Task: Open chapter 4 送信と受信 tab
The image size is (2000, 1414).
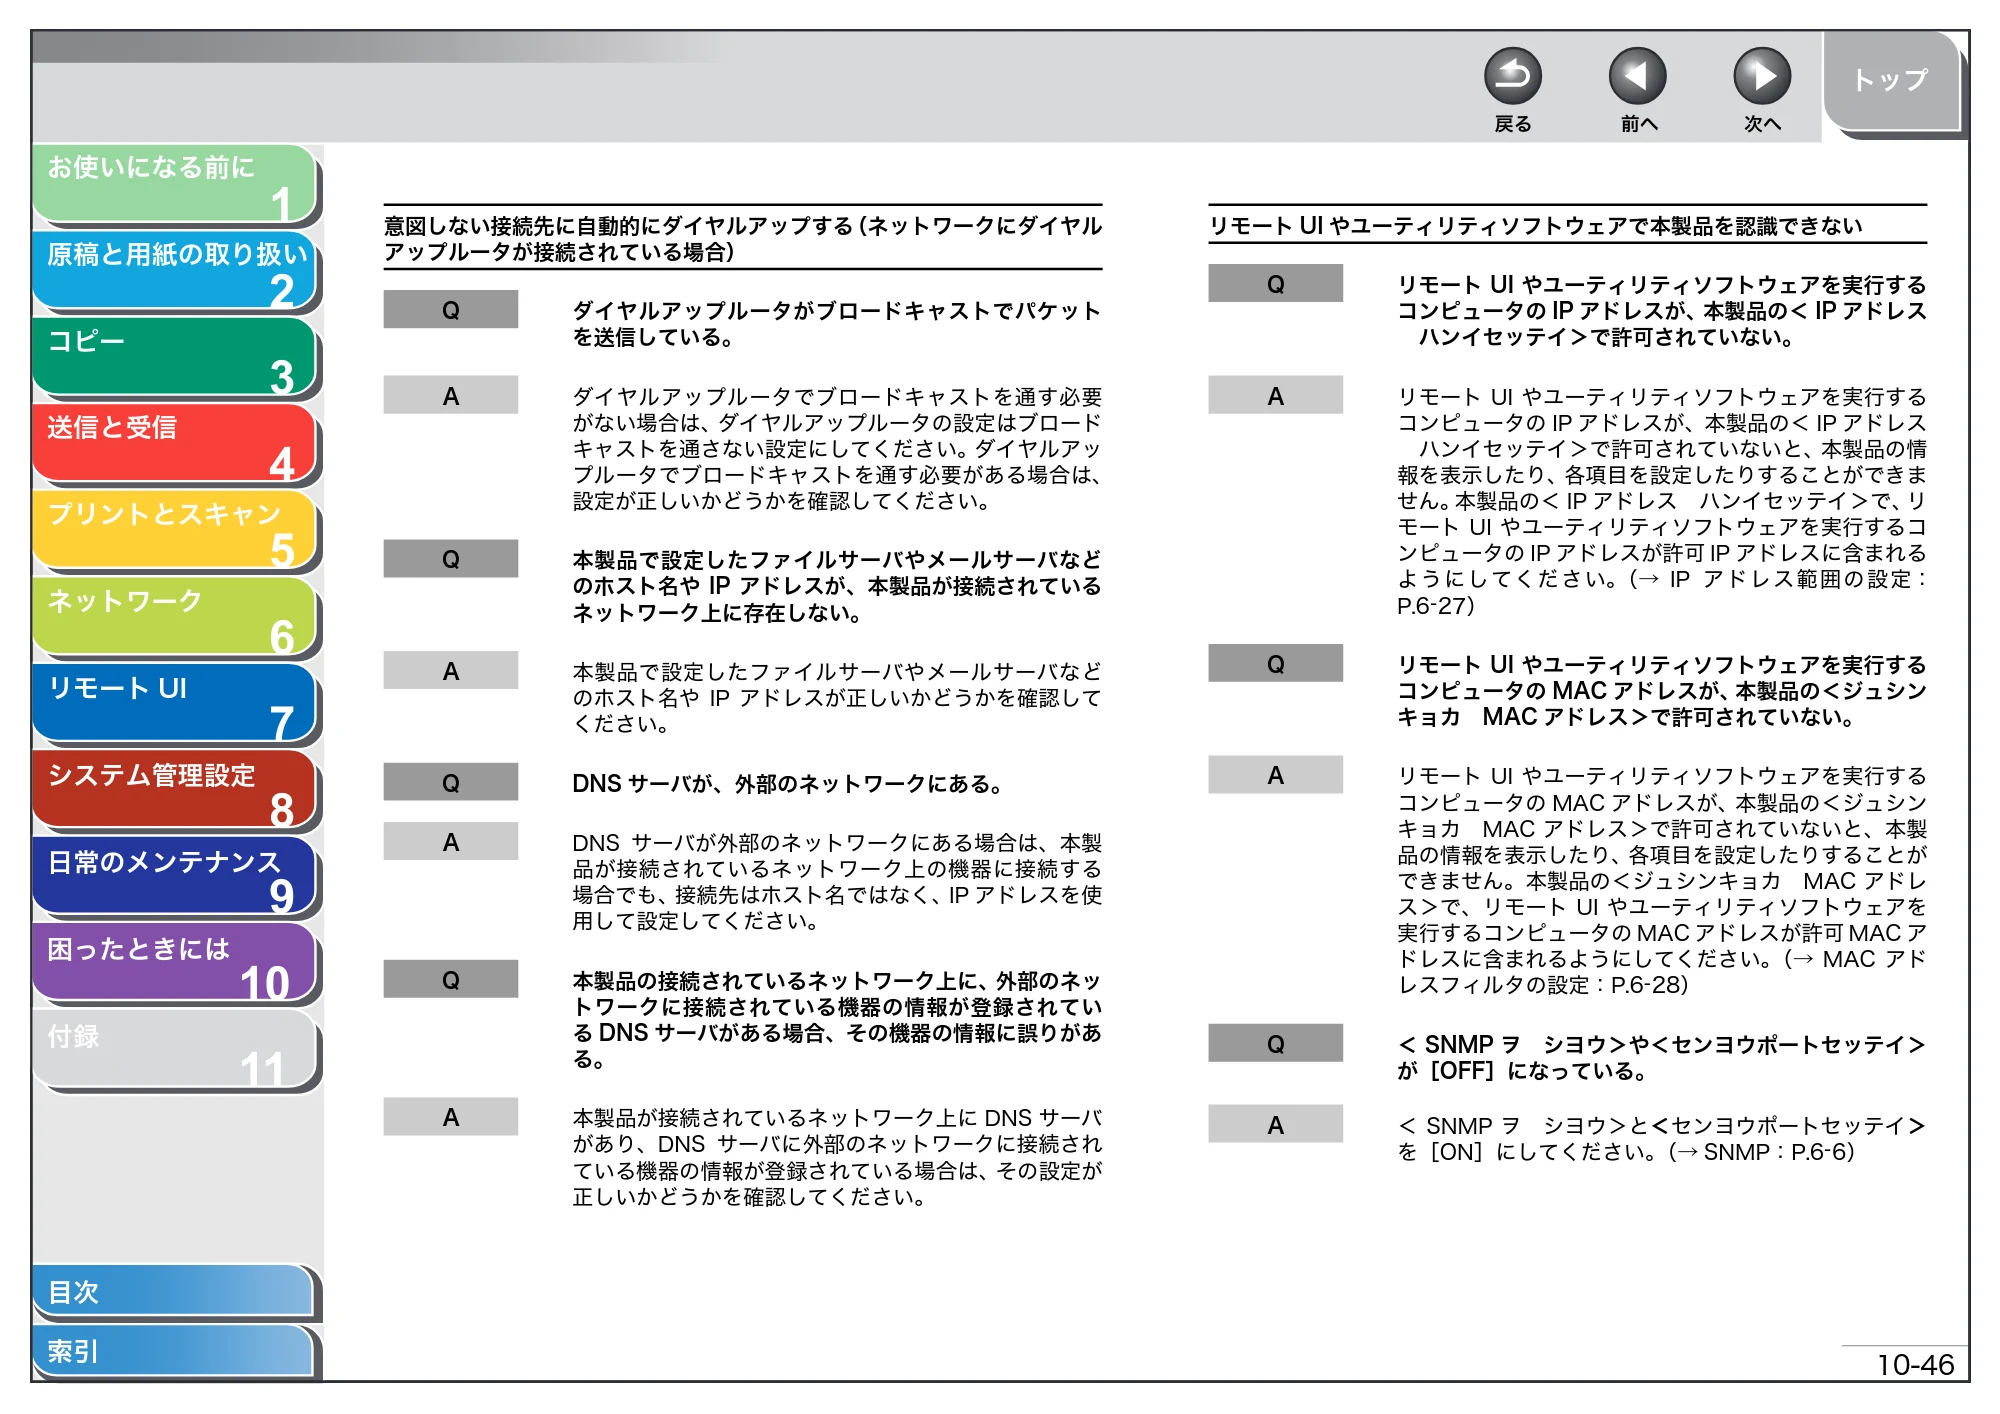Action: click(174, 443)
